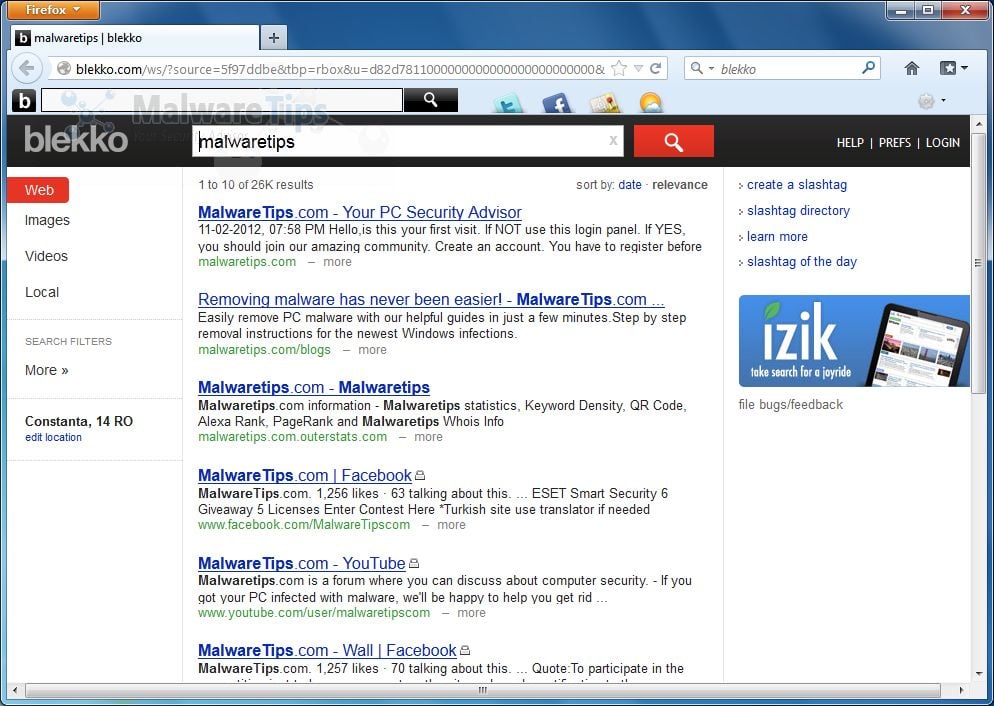Switch to Images search
994x706 pixels.
(x=47, y=221)
